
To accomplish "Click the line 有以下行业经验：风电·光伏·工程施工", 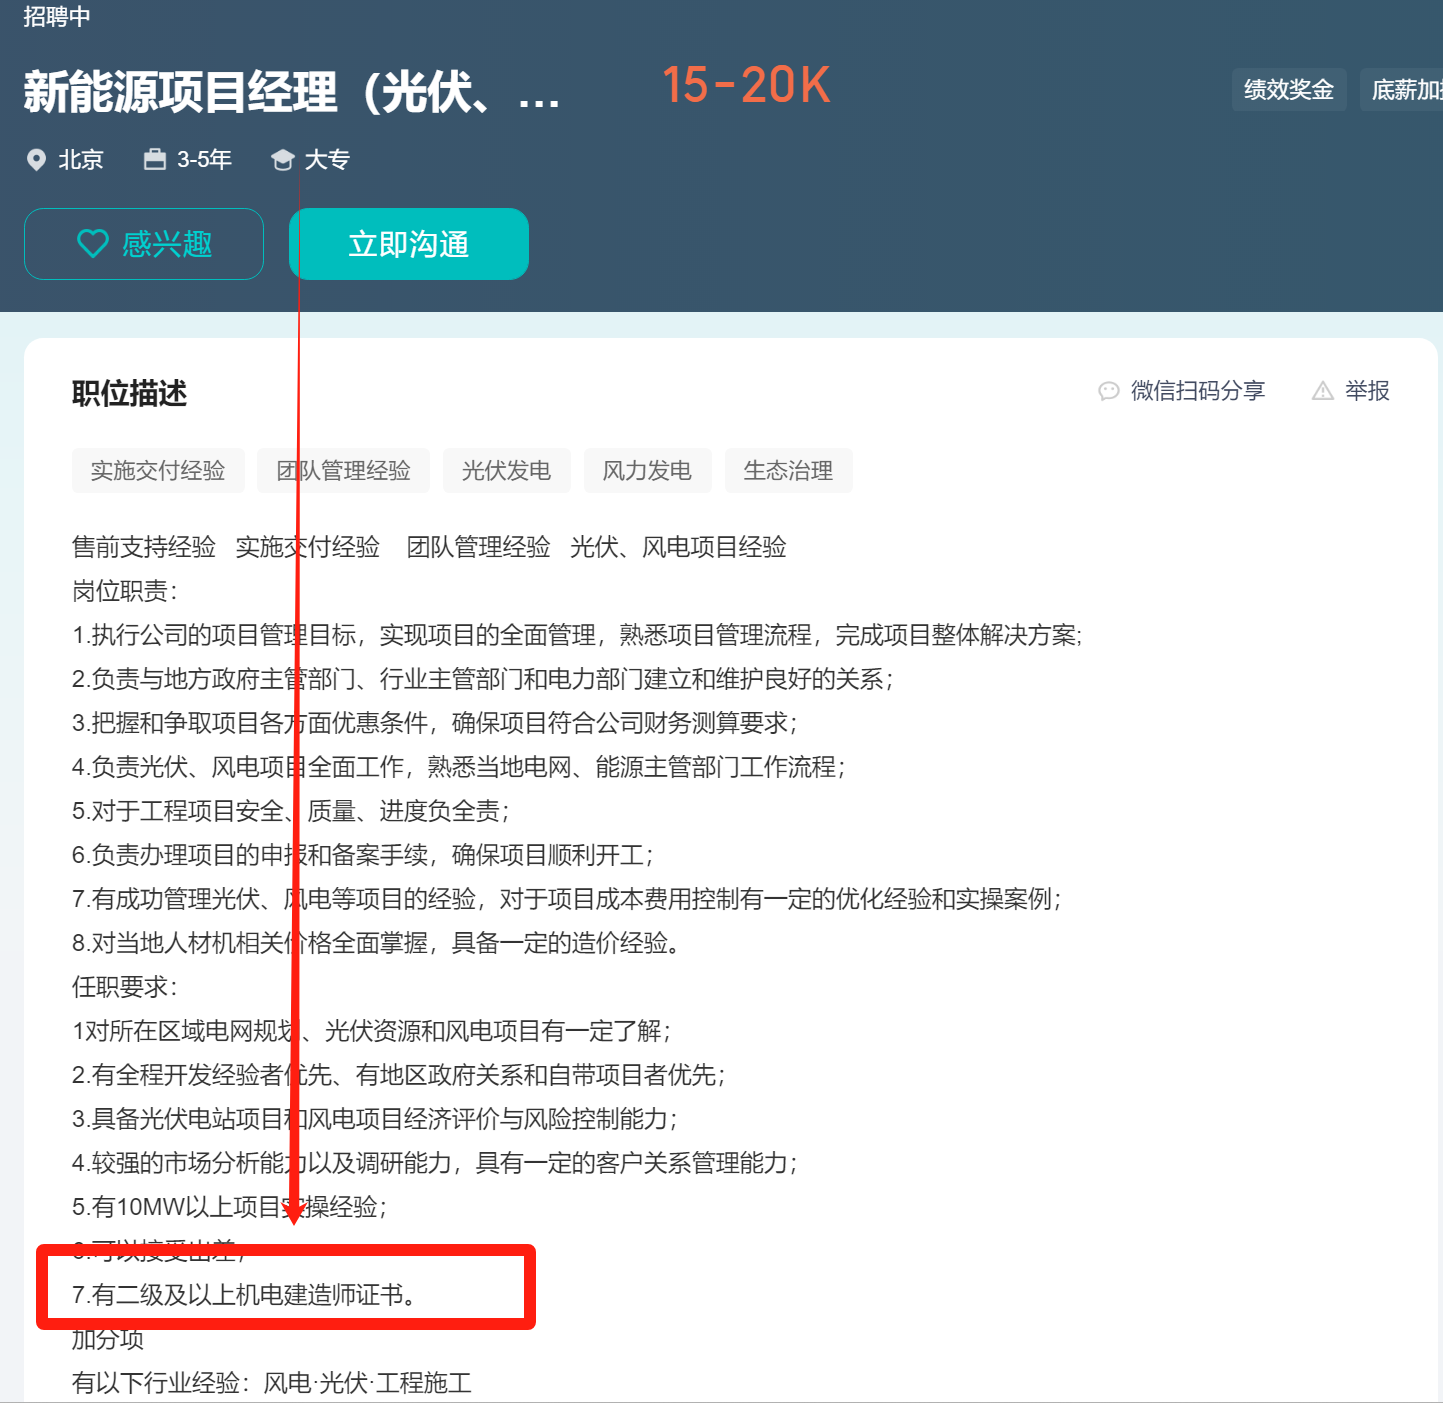I will [272, 1383].
